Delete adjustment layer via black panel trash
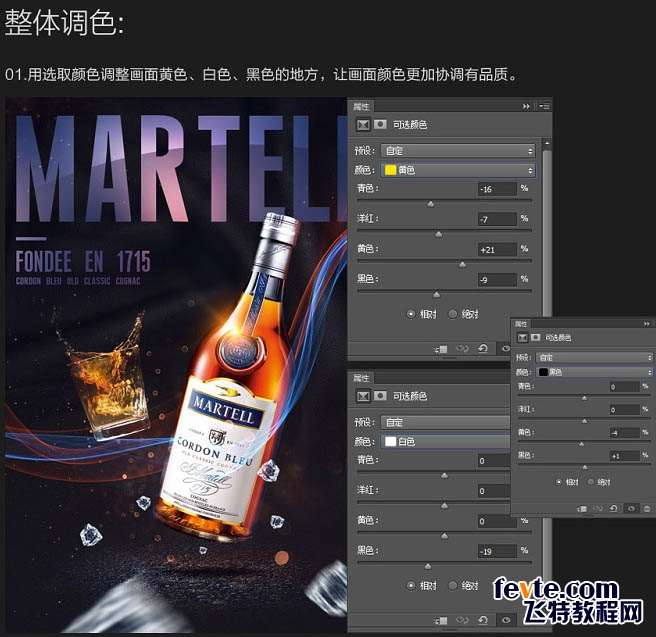Image resolution: width=656 pixels, height=637 pixels. click(647, 509)
